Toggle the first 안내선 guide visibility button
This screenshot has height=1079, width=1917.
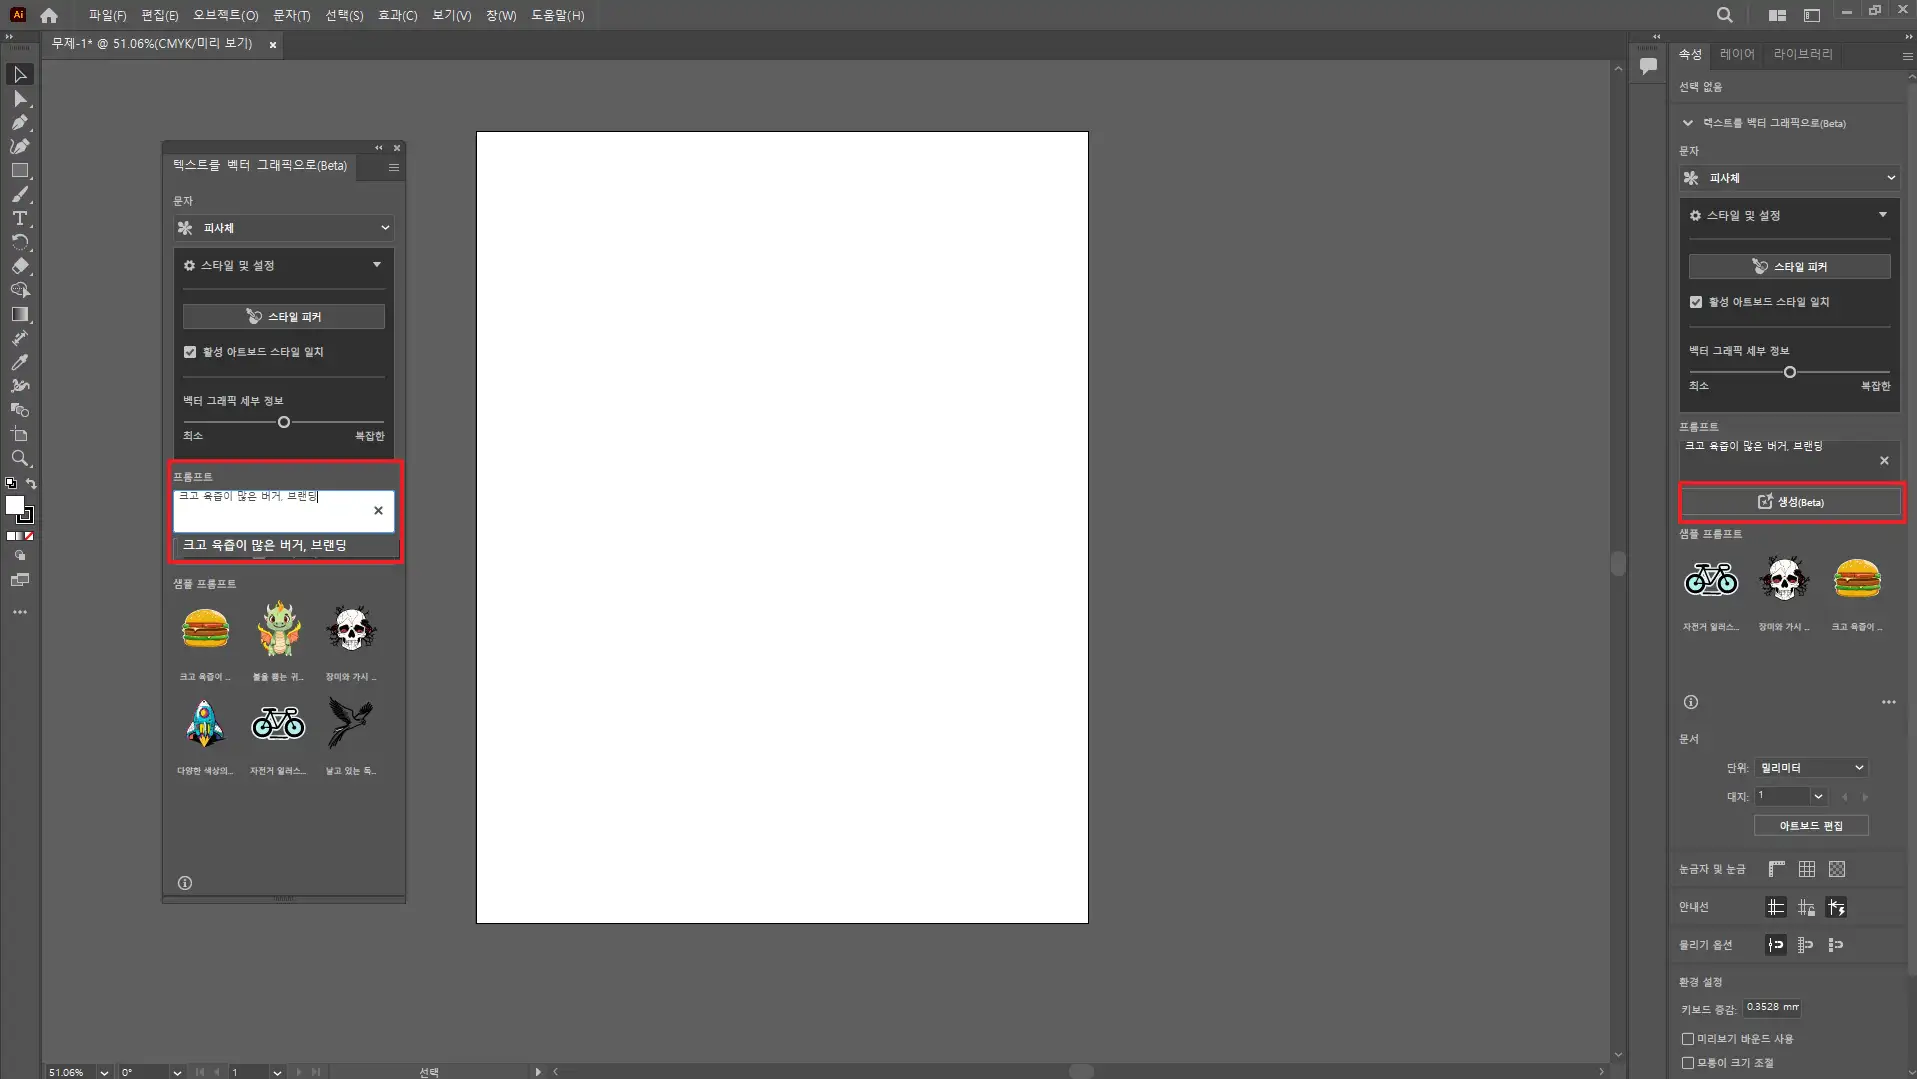[x=1776, y=908]
